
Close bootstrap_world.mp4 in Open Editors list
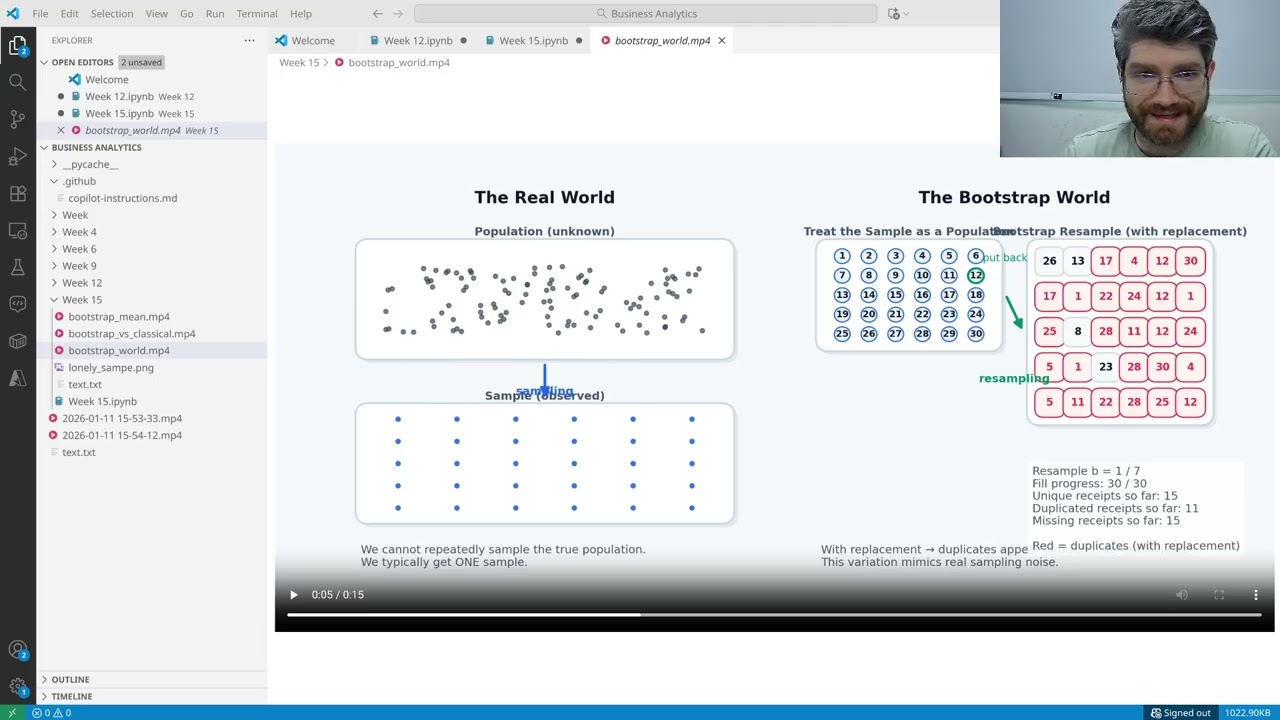pyautogui.click(x=61, y=130)
